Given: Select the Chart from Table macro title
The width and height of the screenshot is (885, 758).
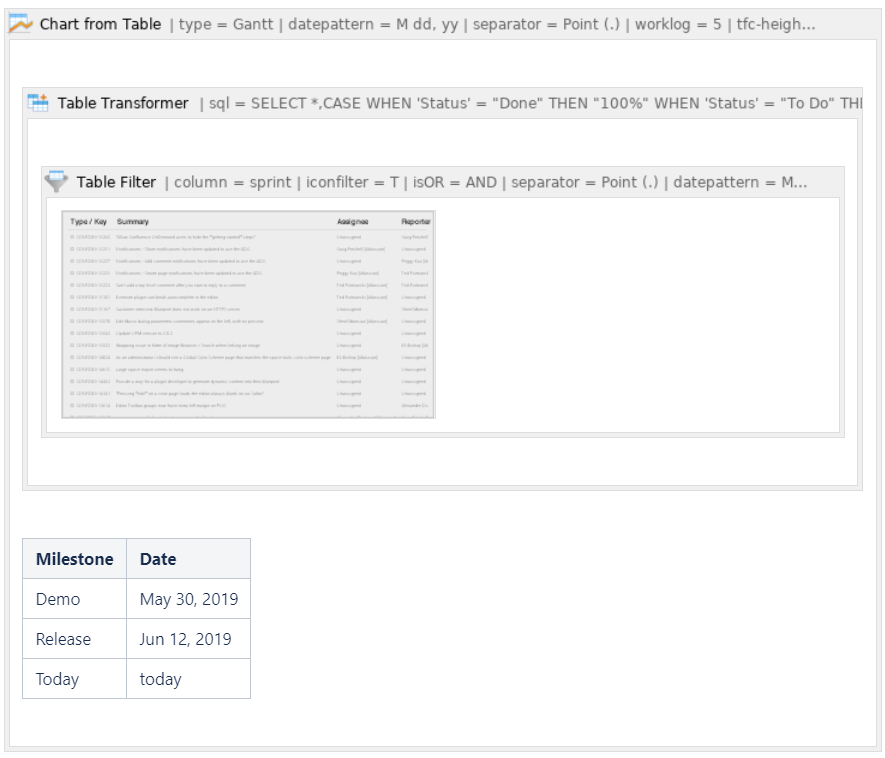Looking at the screenshot, I should pyautogui.click(x=100, y=24).
